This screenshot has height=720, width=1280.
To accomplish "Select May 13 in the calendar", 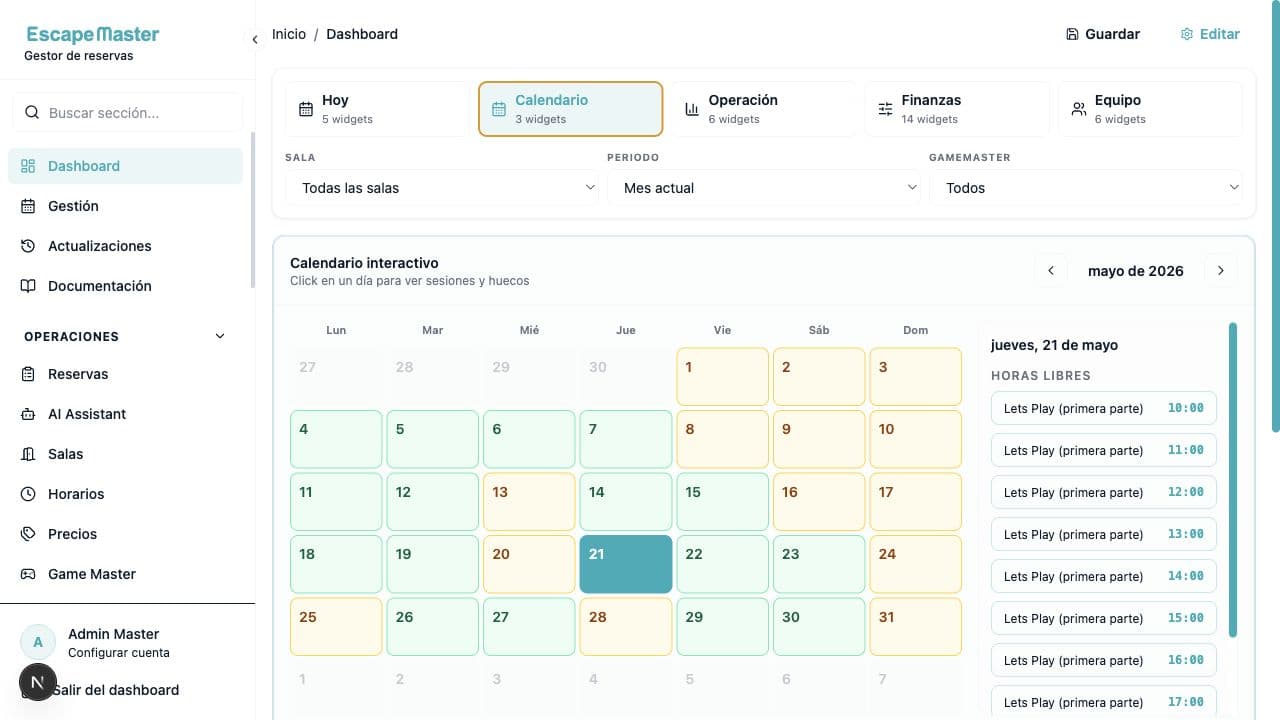I will (x=529, y=502).
